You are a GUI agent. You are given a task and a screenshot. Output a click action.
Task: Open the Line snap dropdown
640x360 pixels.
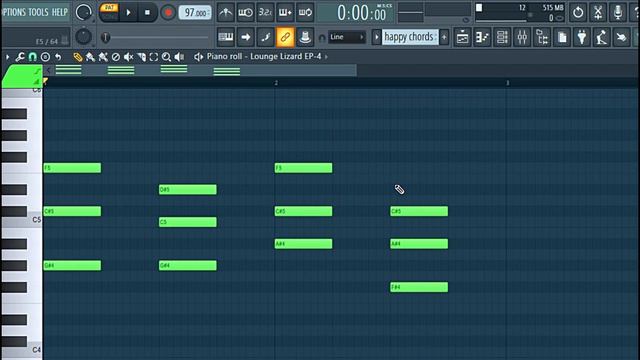(347, 37)
